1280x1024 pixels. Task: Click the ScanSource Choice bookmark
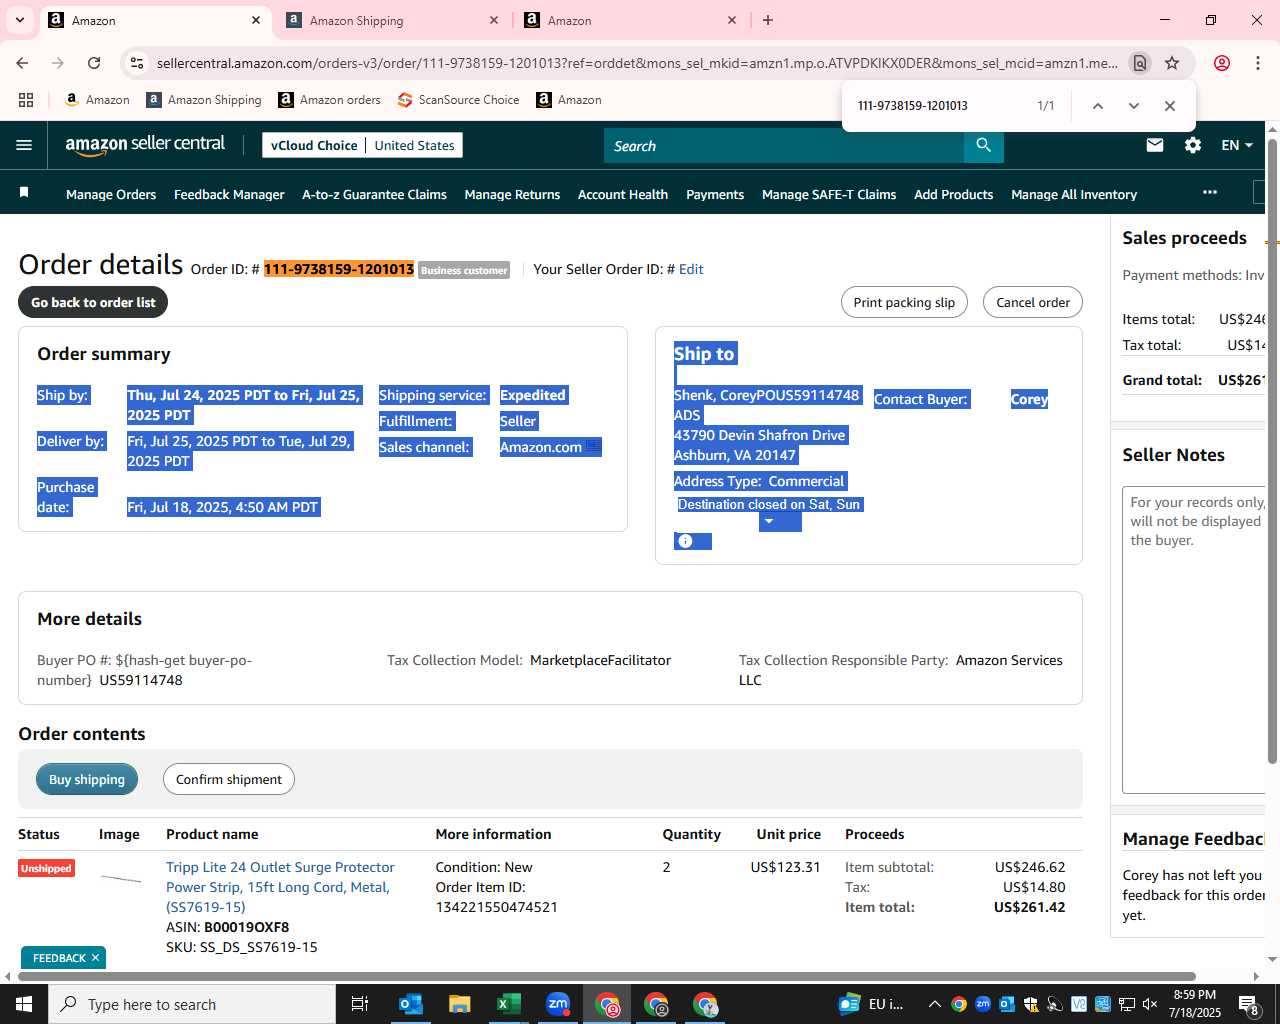[x=458, y=100]
